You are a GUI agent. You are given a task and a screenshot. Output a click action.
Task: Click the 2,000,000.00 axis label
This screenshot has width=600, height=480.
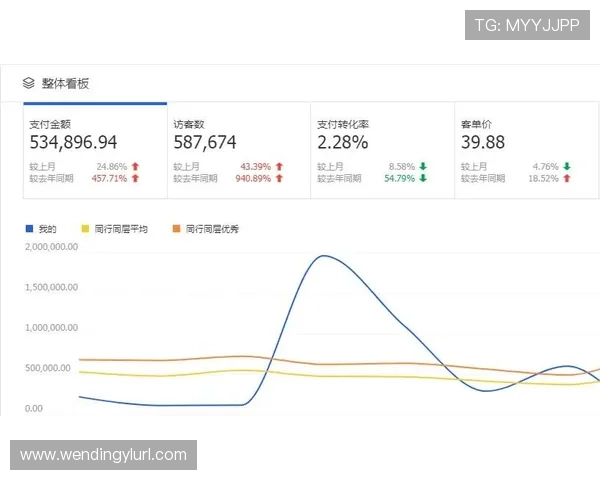click(52, 247)
